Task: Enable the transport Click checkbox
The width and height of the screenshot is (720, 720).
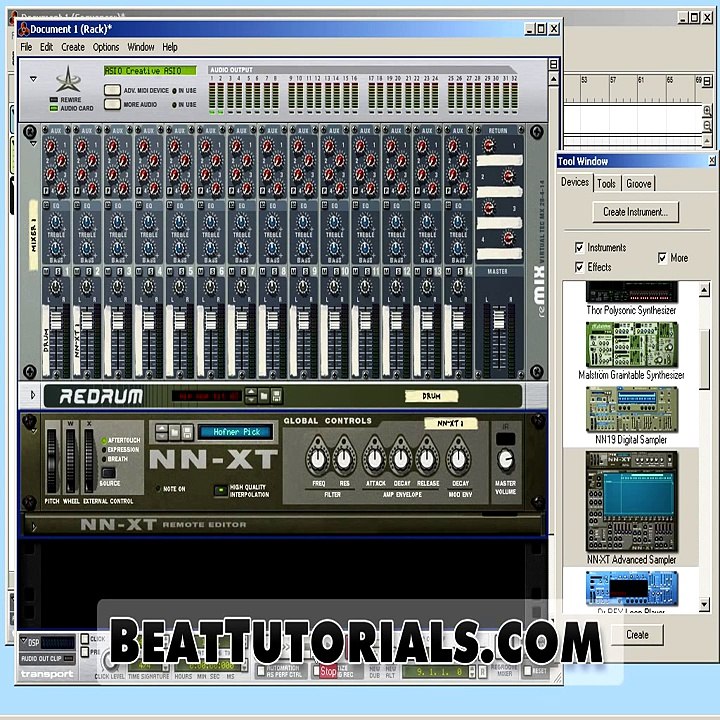Action: 85,638
